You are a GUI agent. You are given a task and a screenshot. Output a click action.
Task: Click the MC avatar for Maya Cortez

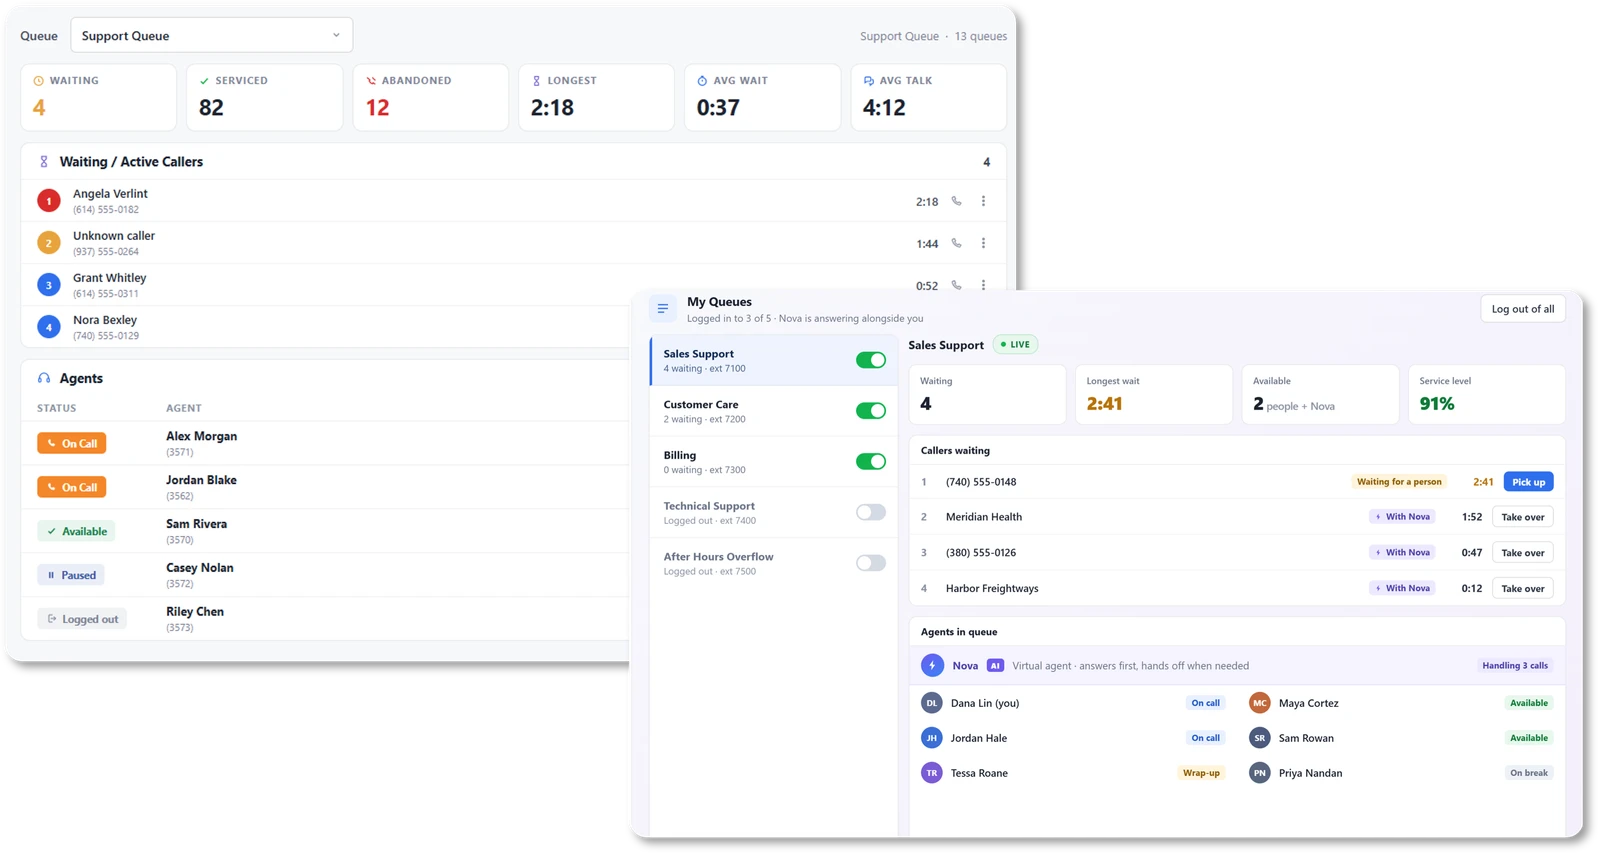[x=1260, y=703]
